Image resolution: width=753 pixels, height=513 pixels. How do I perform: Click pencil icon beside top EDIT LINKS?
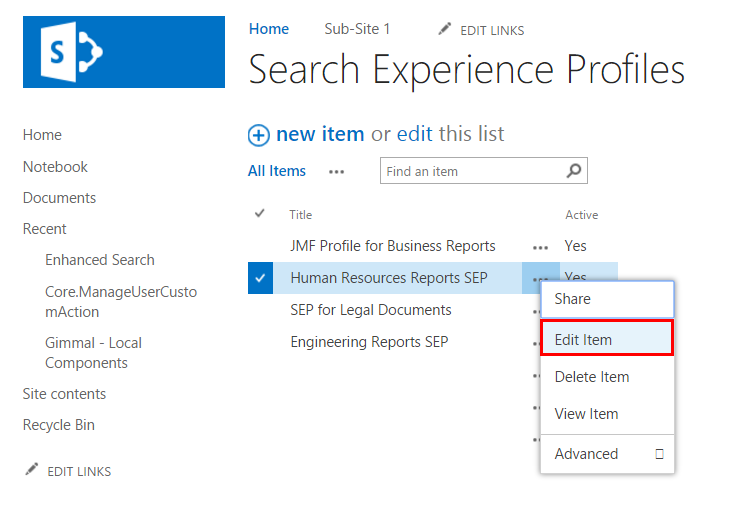[x=445, y=30]
